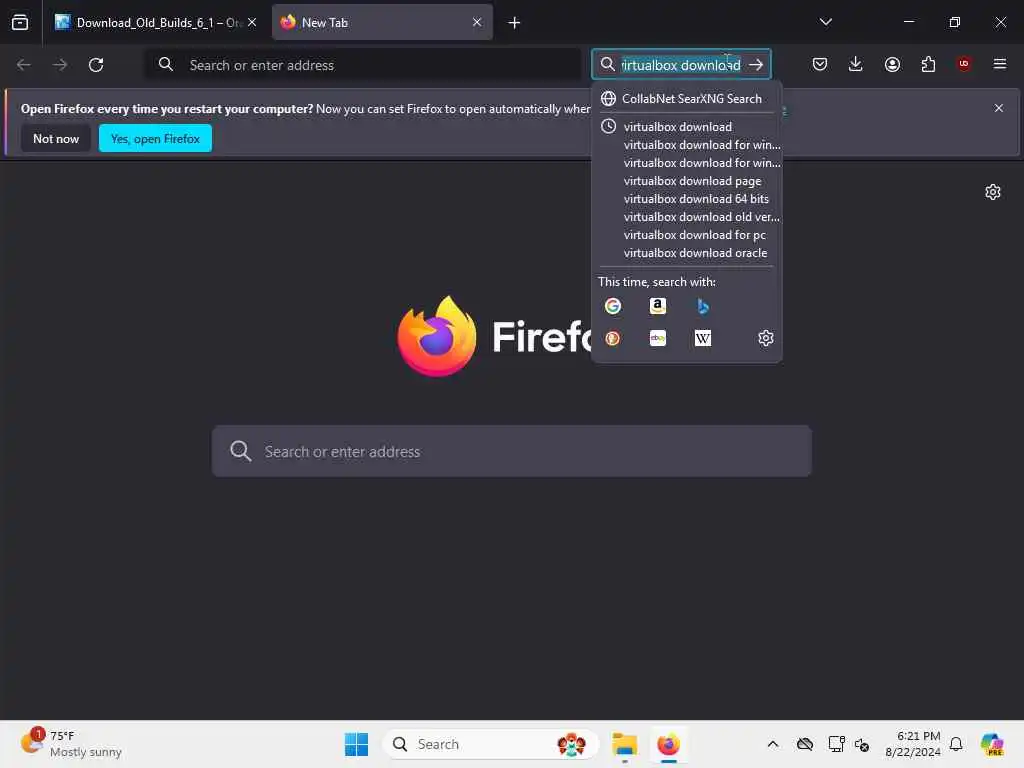Close the New Tab tab
The image size is (1024, 768).
477,22
